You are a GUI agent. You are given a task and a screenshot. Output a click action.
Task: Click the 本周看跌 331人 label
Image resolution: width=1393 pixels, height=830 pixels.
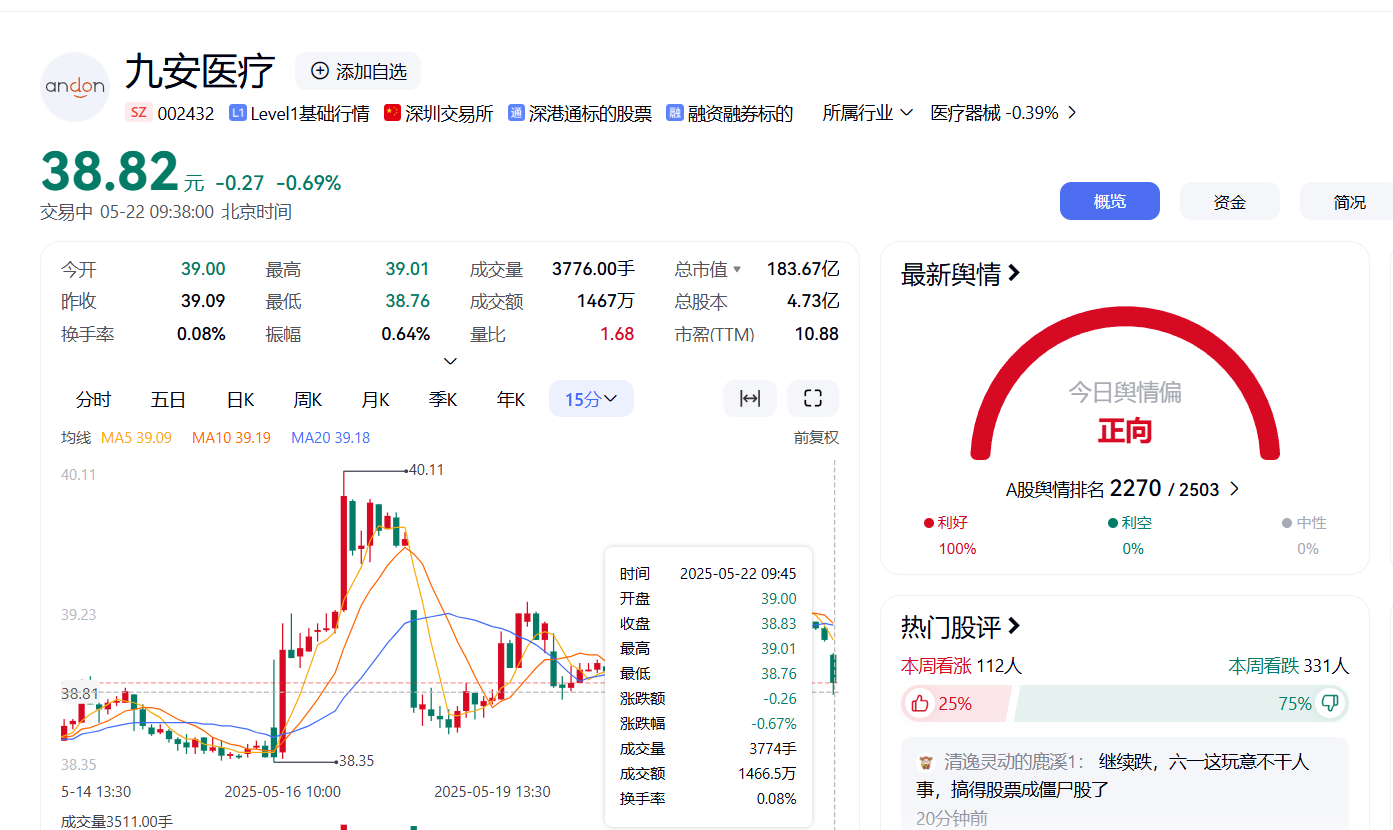click(1288, 666)
